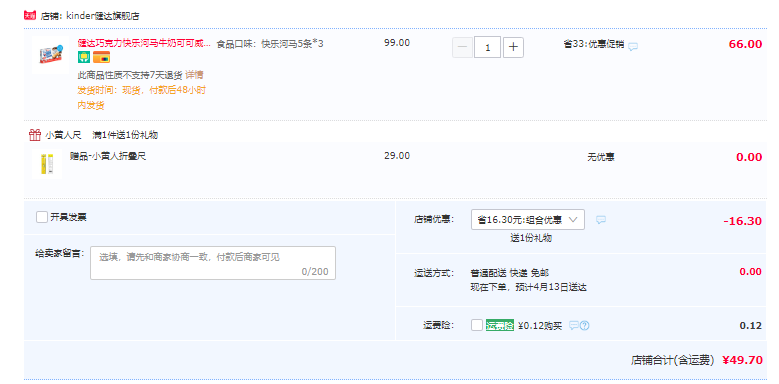Open the 健达巧克力快乐河马 product title link
Screen dimensions: 779x384
pos(144,44)
